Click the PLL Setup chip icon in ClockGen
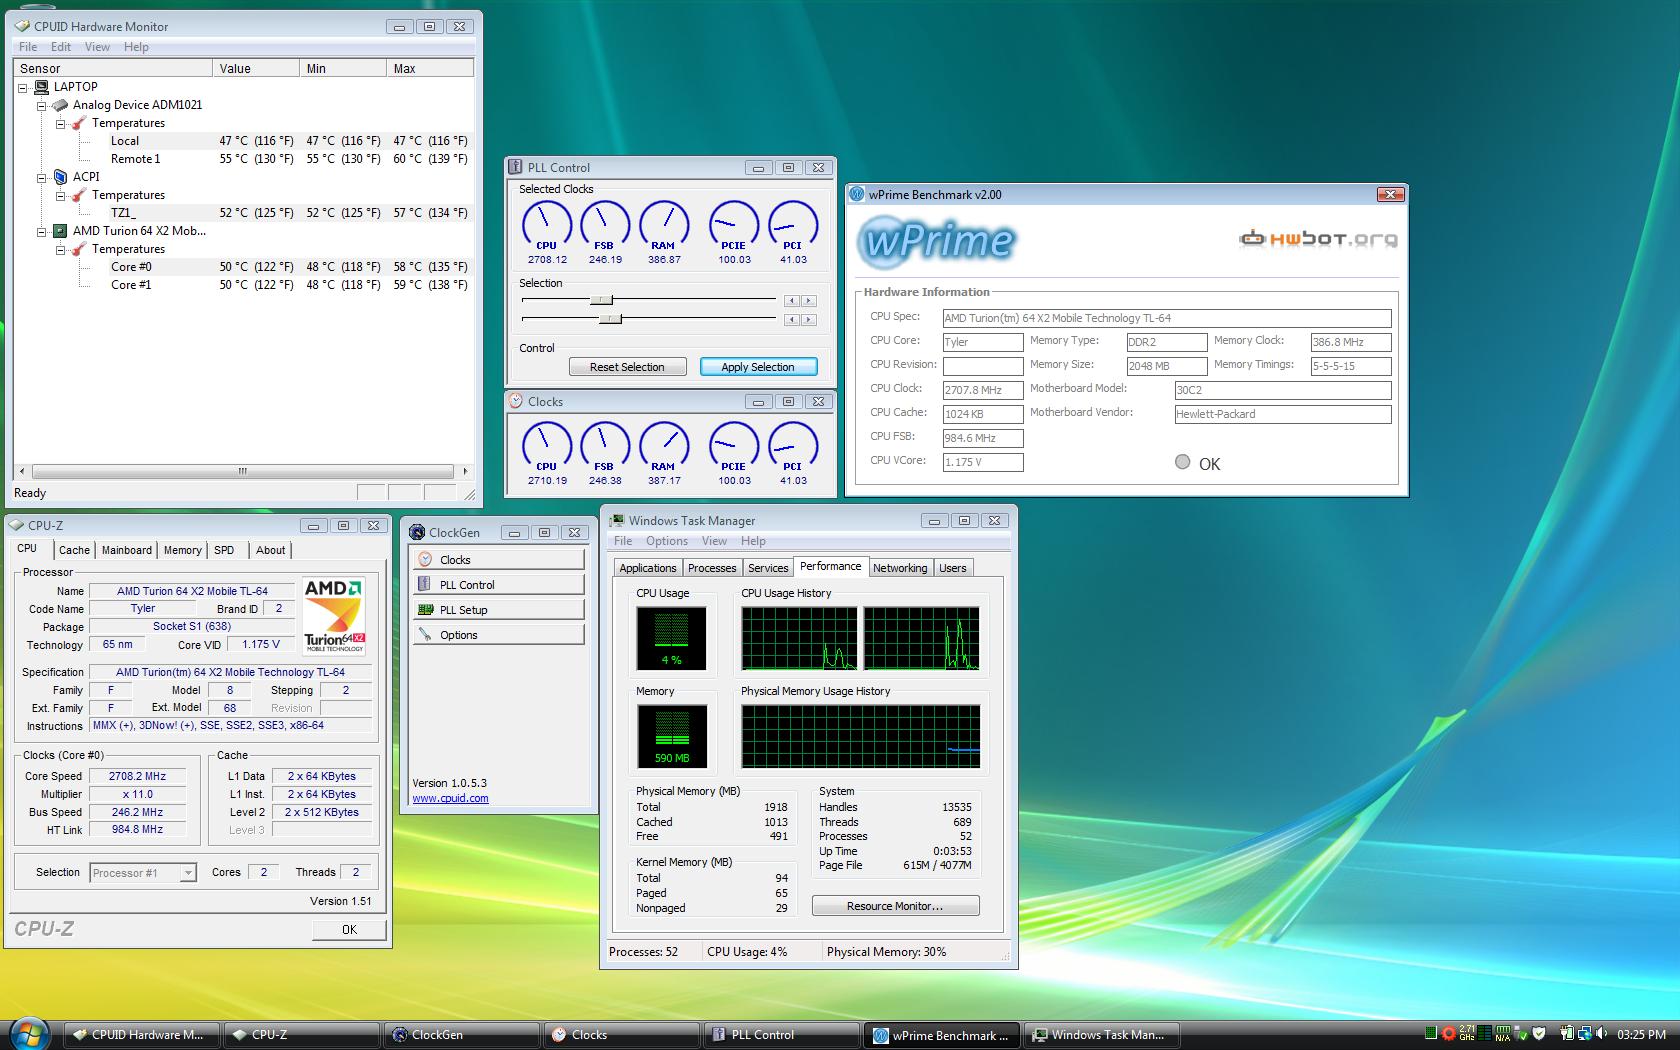Screen dimensions: 1680x1050 point(425,610)
